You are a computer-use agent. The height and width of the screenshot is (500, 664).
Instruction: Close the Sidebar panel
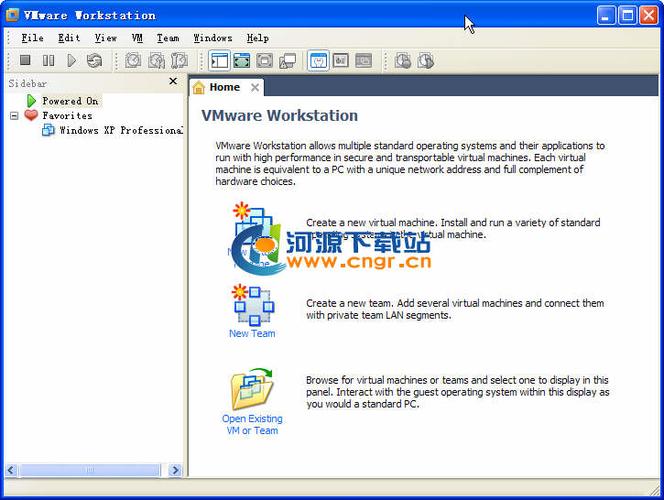point(173,81)
